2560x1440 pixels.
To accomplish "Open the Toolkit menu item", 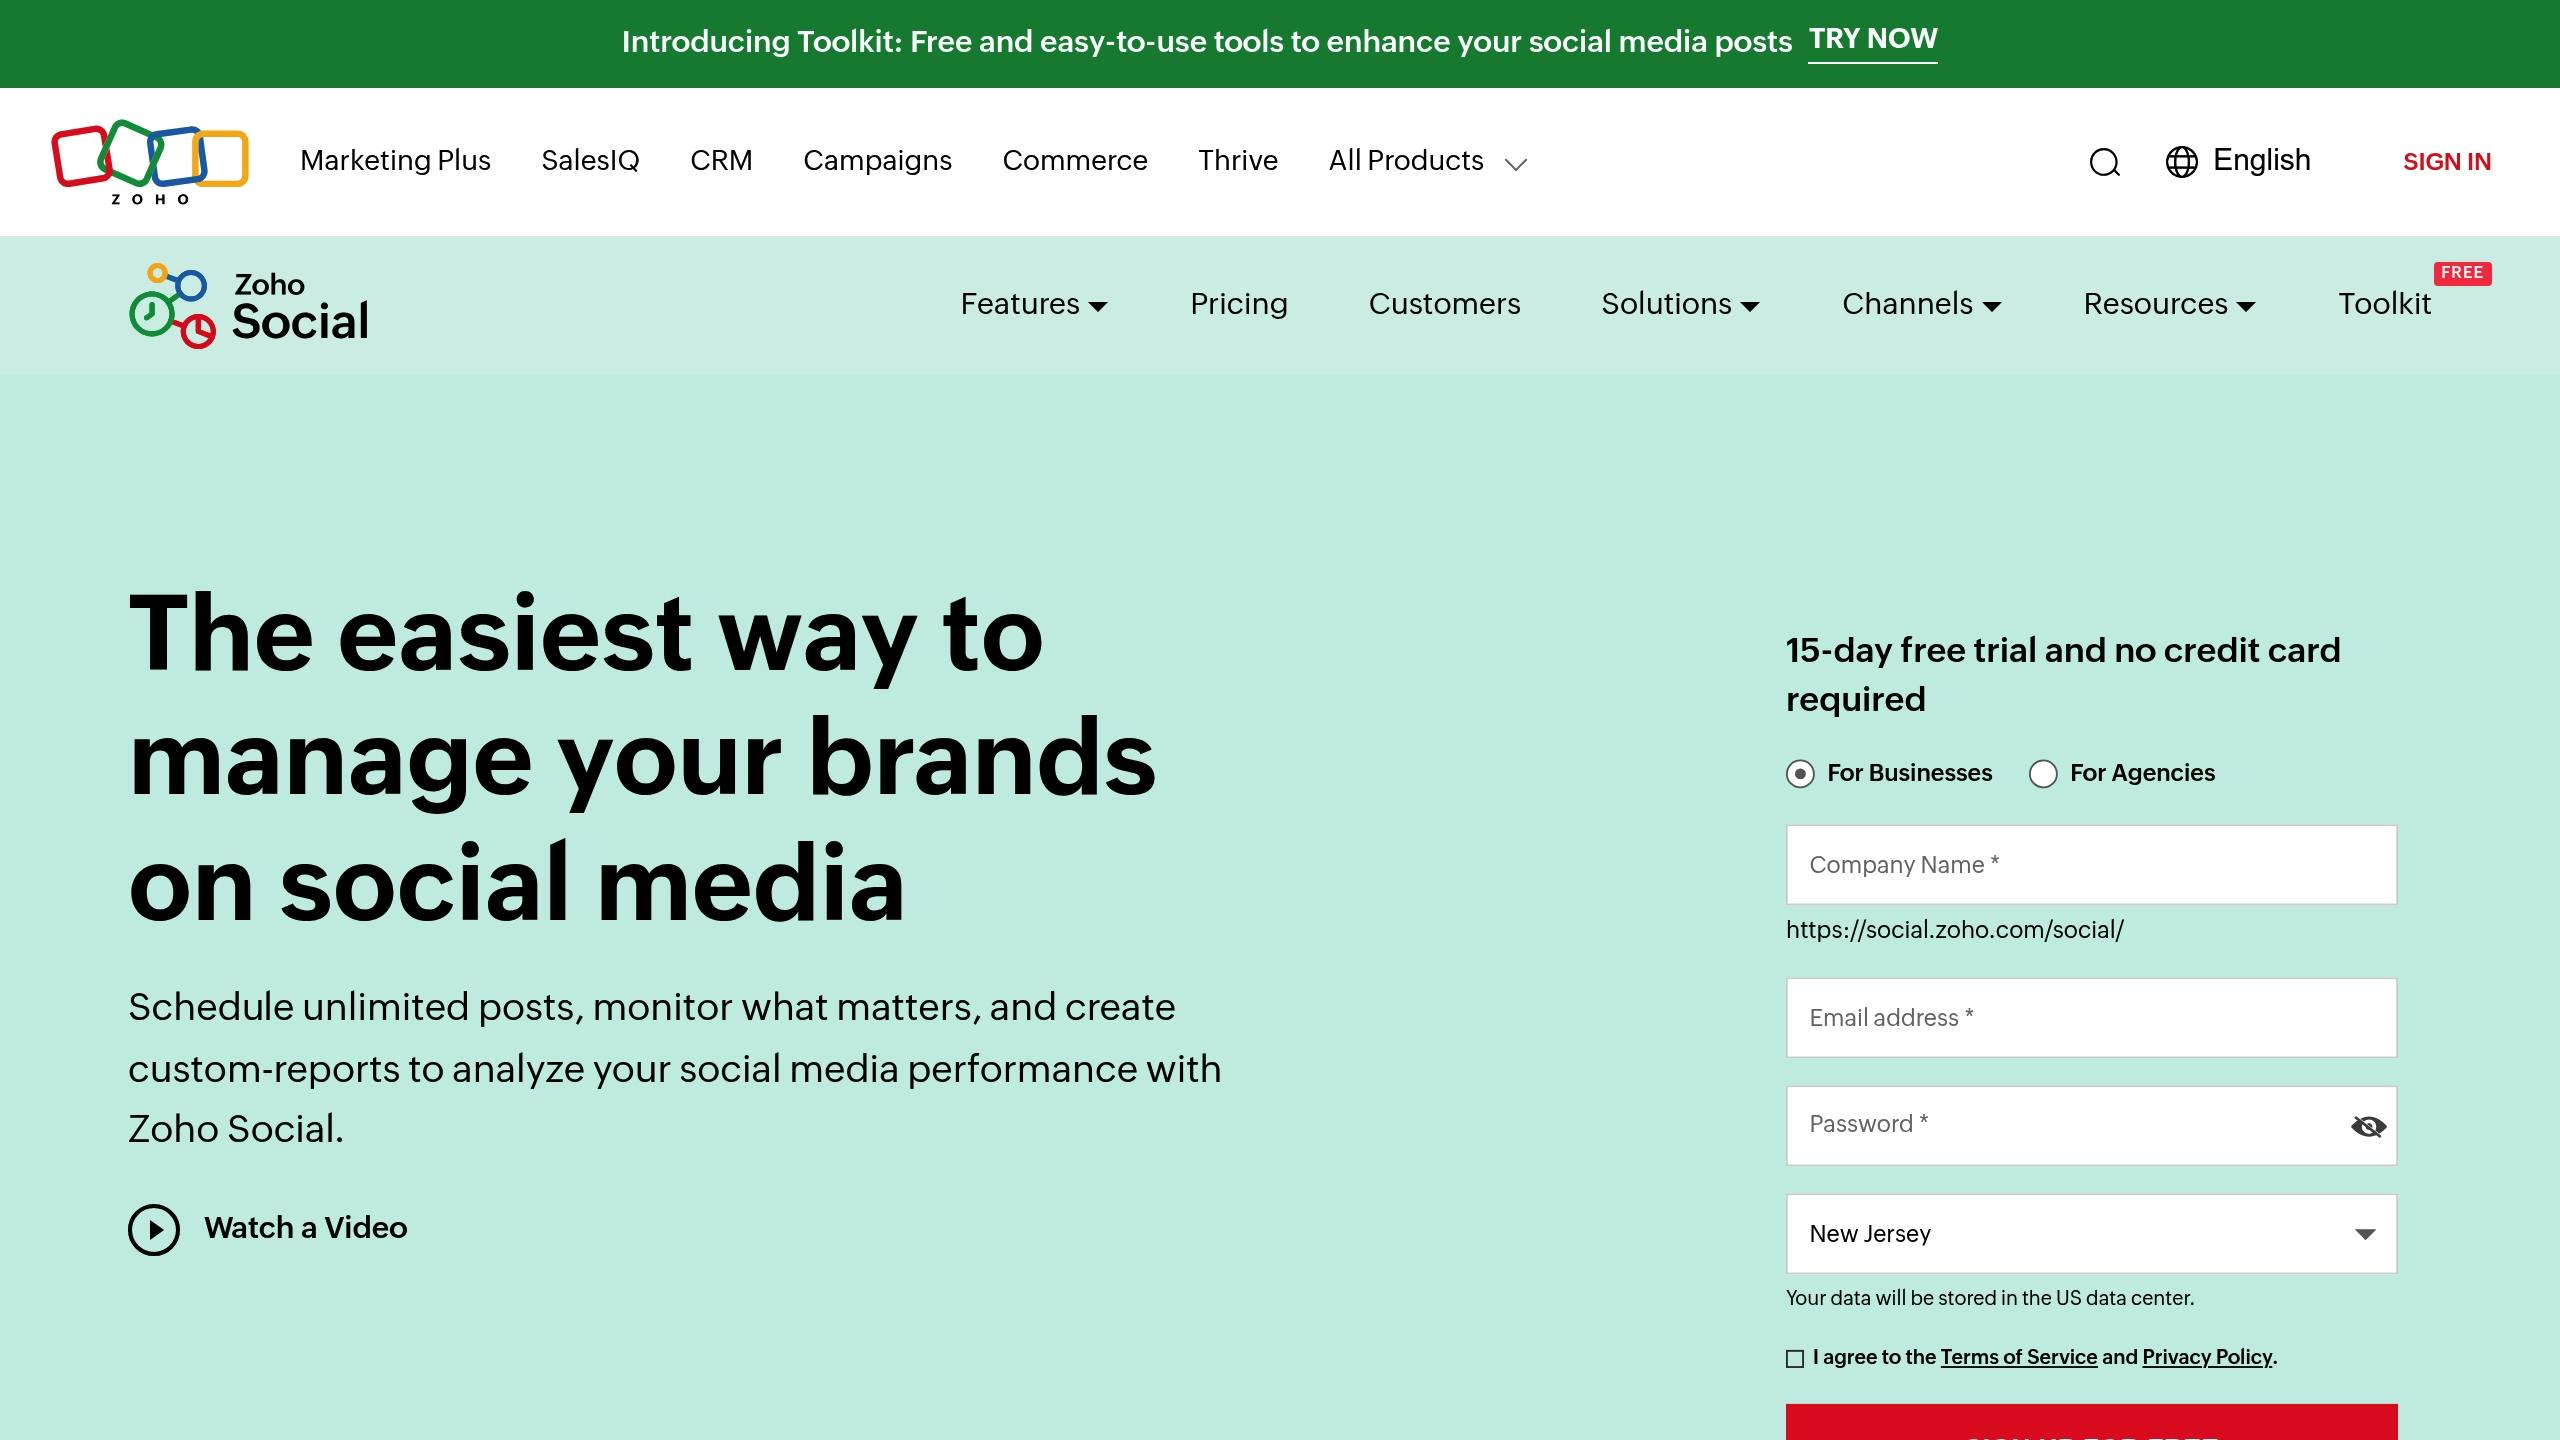I will (x=2384, y=304).
